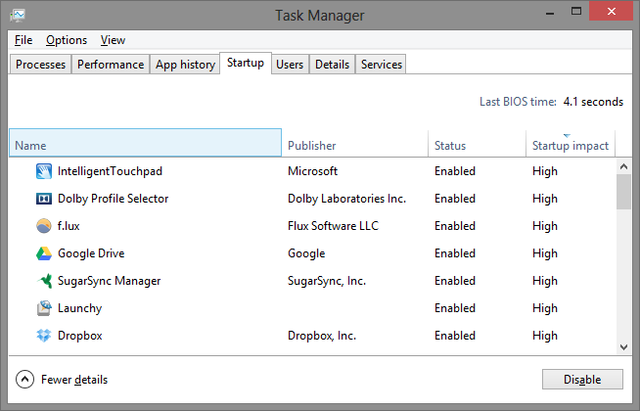This screenshot has height=411, width=640.
Task: Select the Dolby Profile Selector entry
Action: (x=113, y=199)
